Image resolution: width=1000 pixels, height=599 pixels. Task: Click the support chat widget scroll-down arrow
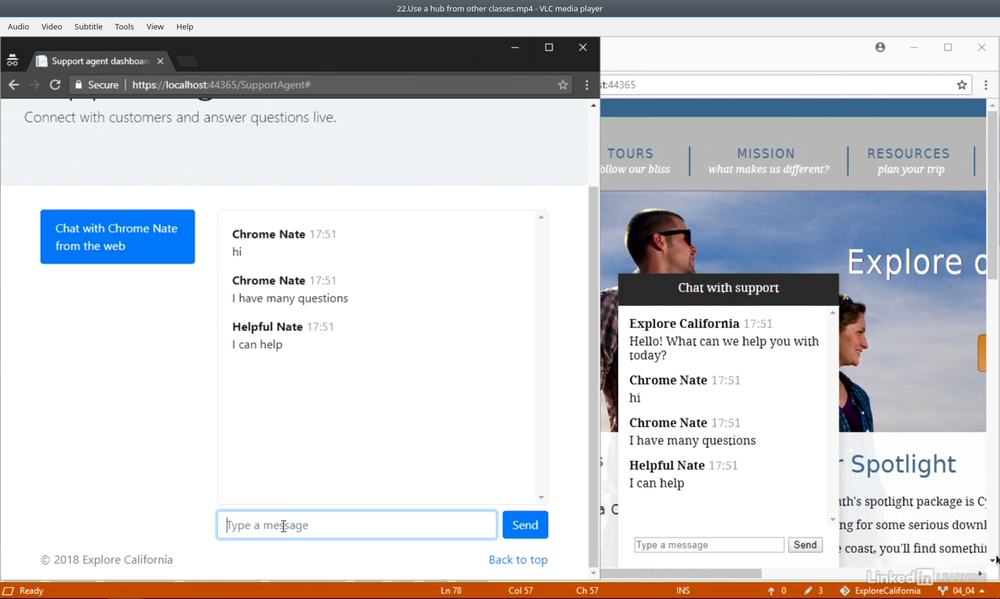[832, 520]
